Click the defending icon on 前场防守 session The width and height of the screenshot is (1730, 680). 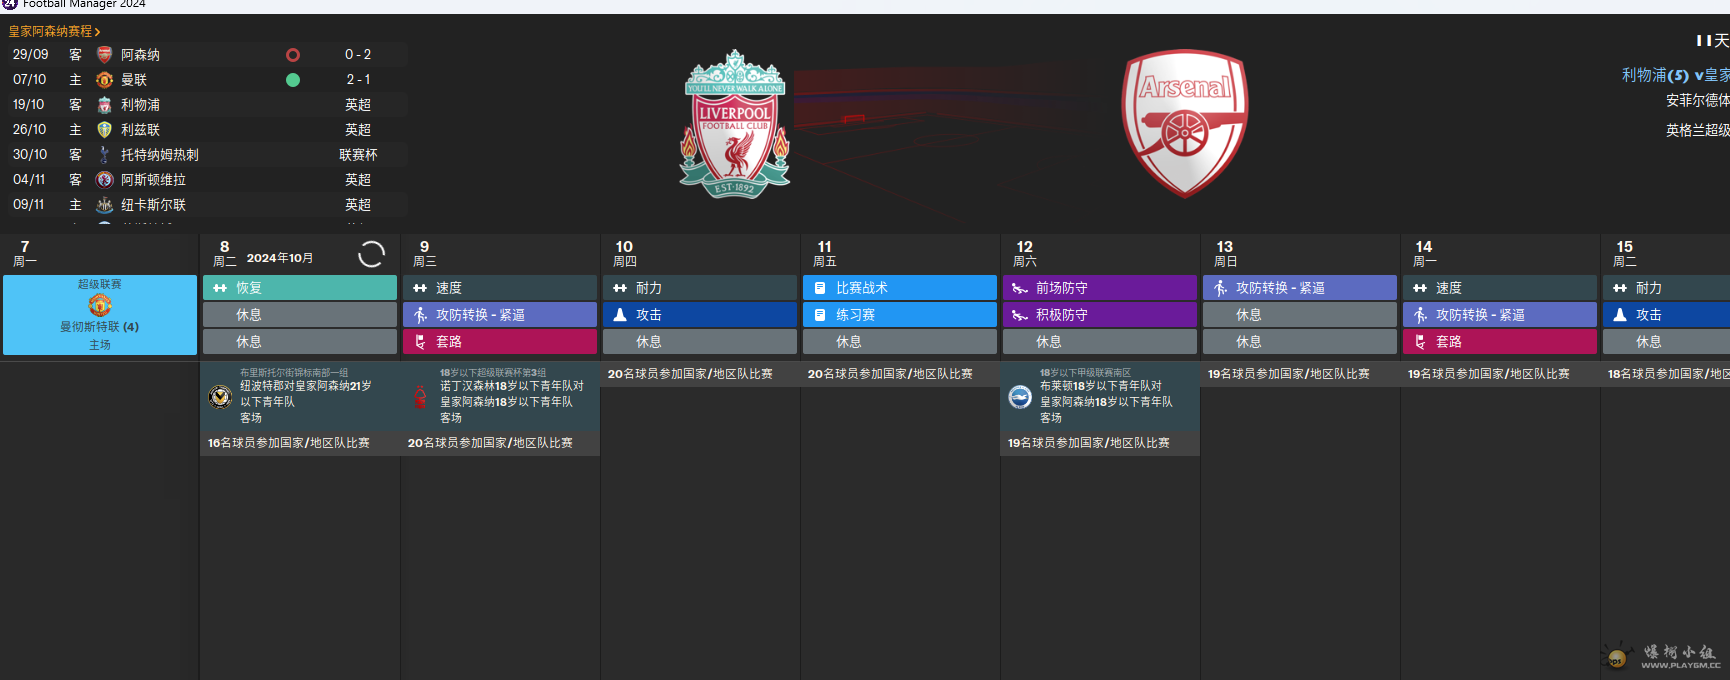[1020, 288]
